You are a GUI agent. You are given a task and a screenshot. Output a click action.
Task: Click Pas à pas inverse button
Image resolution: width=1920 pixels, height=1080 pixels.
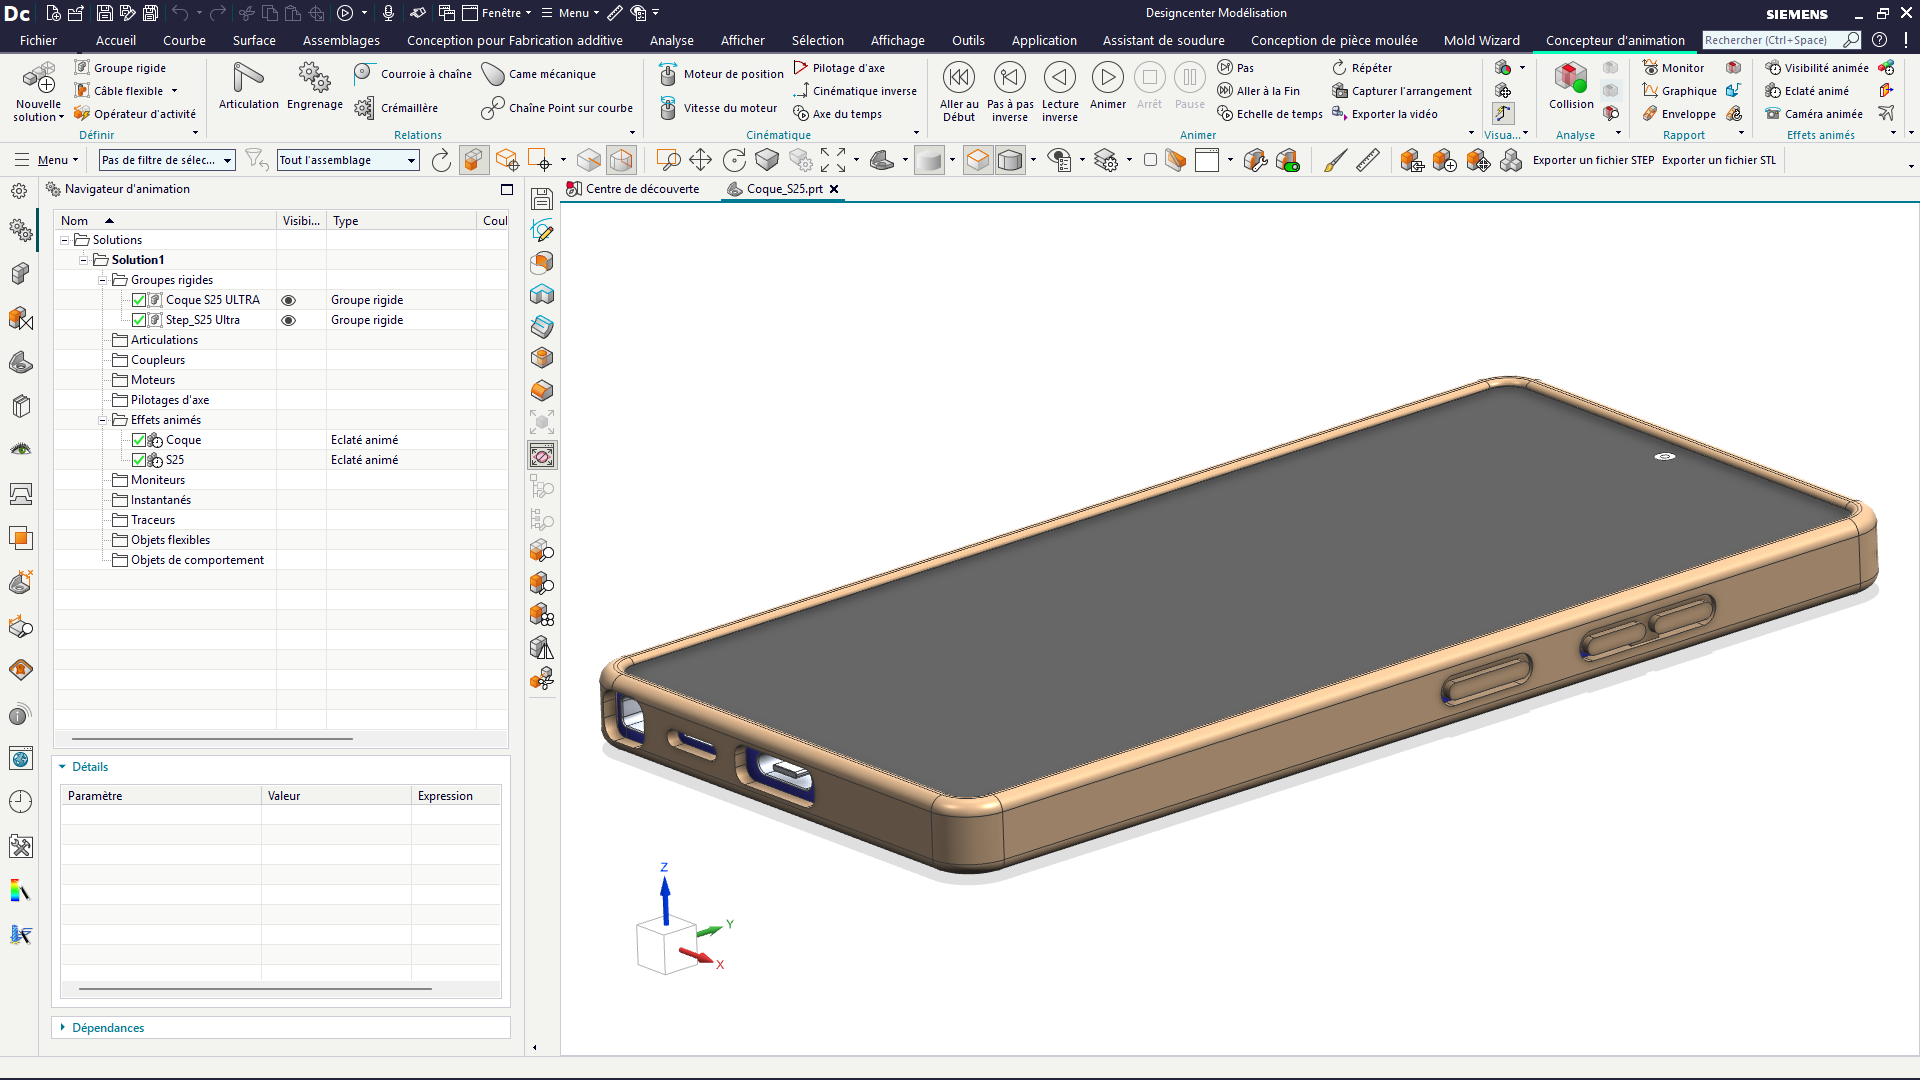(1010, 92)
